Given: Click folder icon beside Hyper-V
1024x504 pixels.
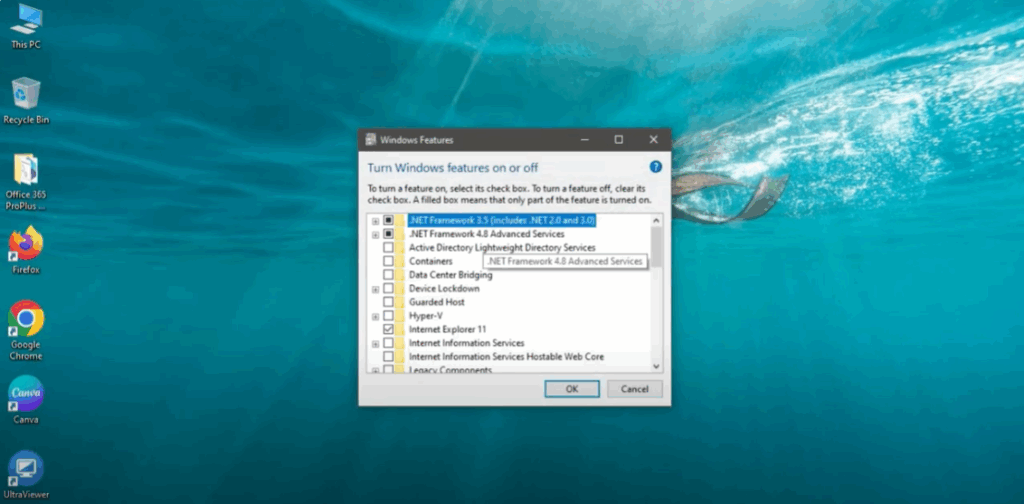Looking at the screenshot, I should 400,316.
